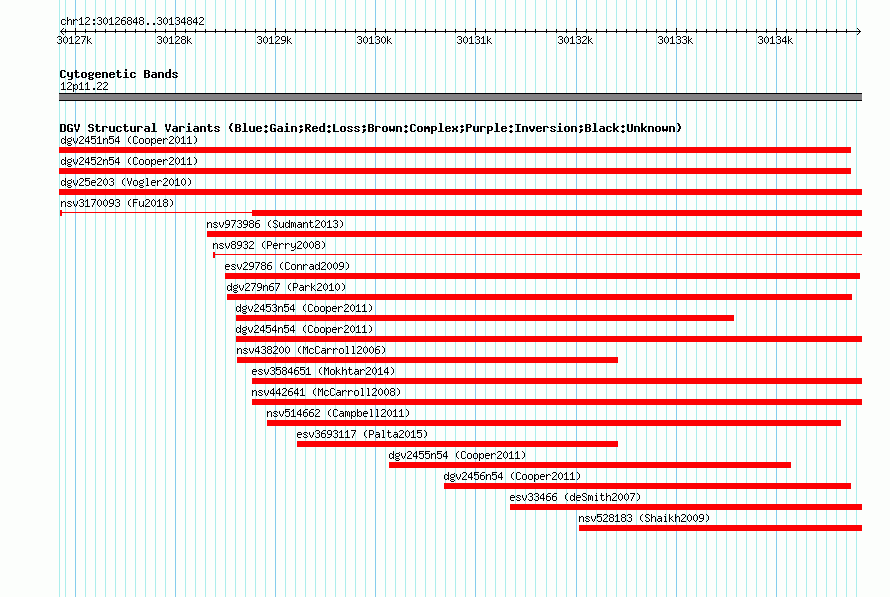Screen dimensions: 890x597
Task: Click the red bar under dgv279n67
Action: pos(539,297)
